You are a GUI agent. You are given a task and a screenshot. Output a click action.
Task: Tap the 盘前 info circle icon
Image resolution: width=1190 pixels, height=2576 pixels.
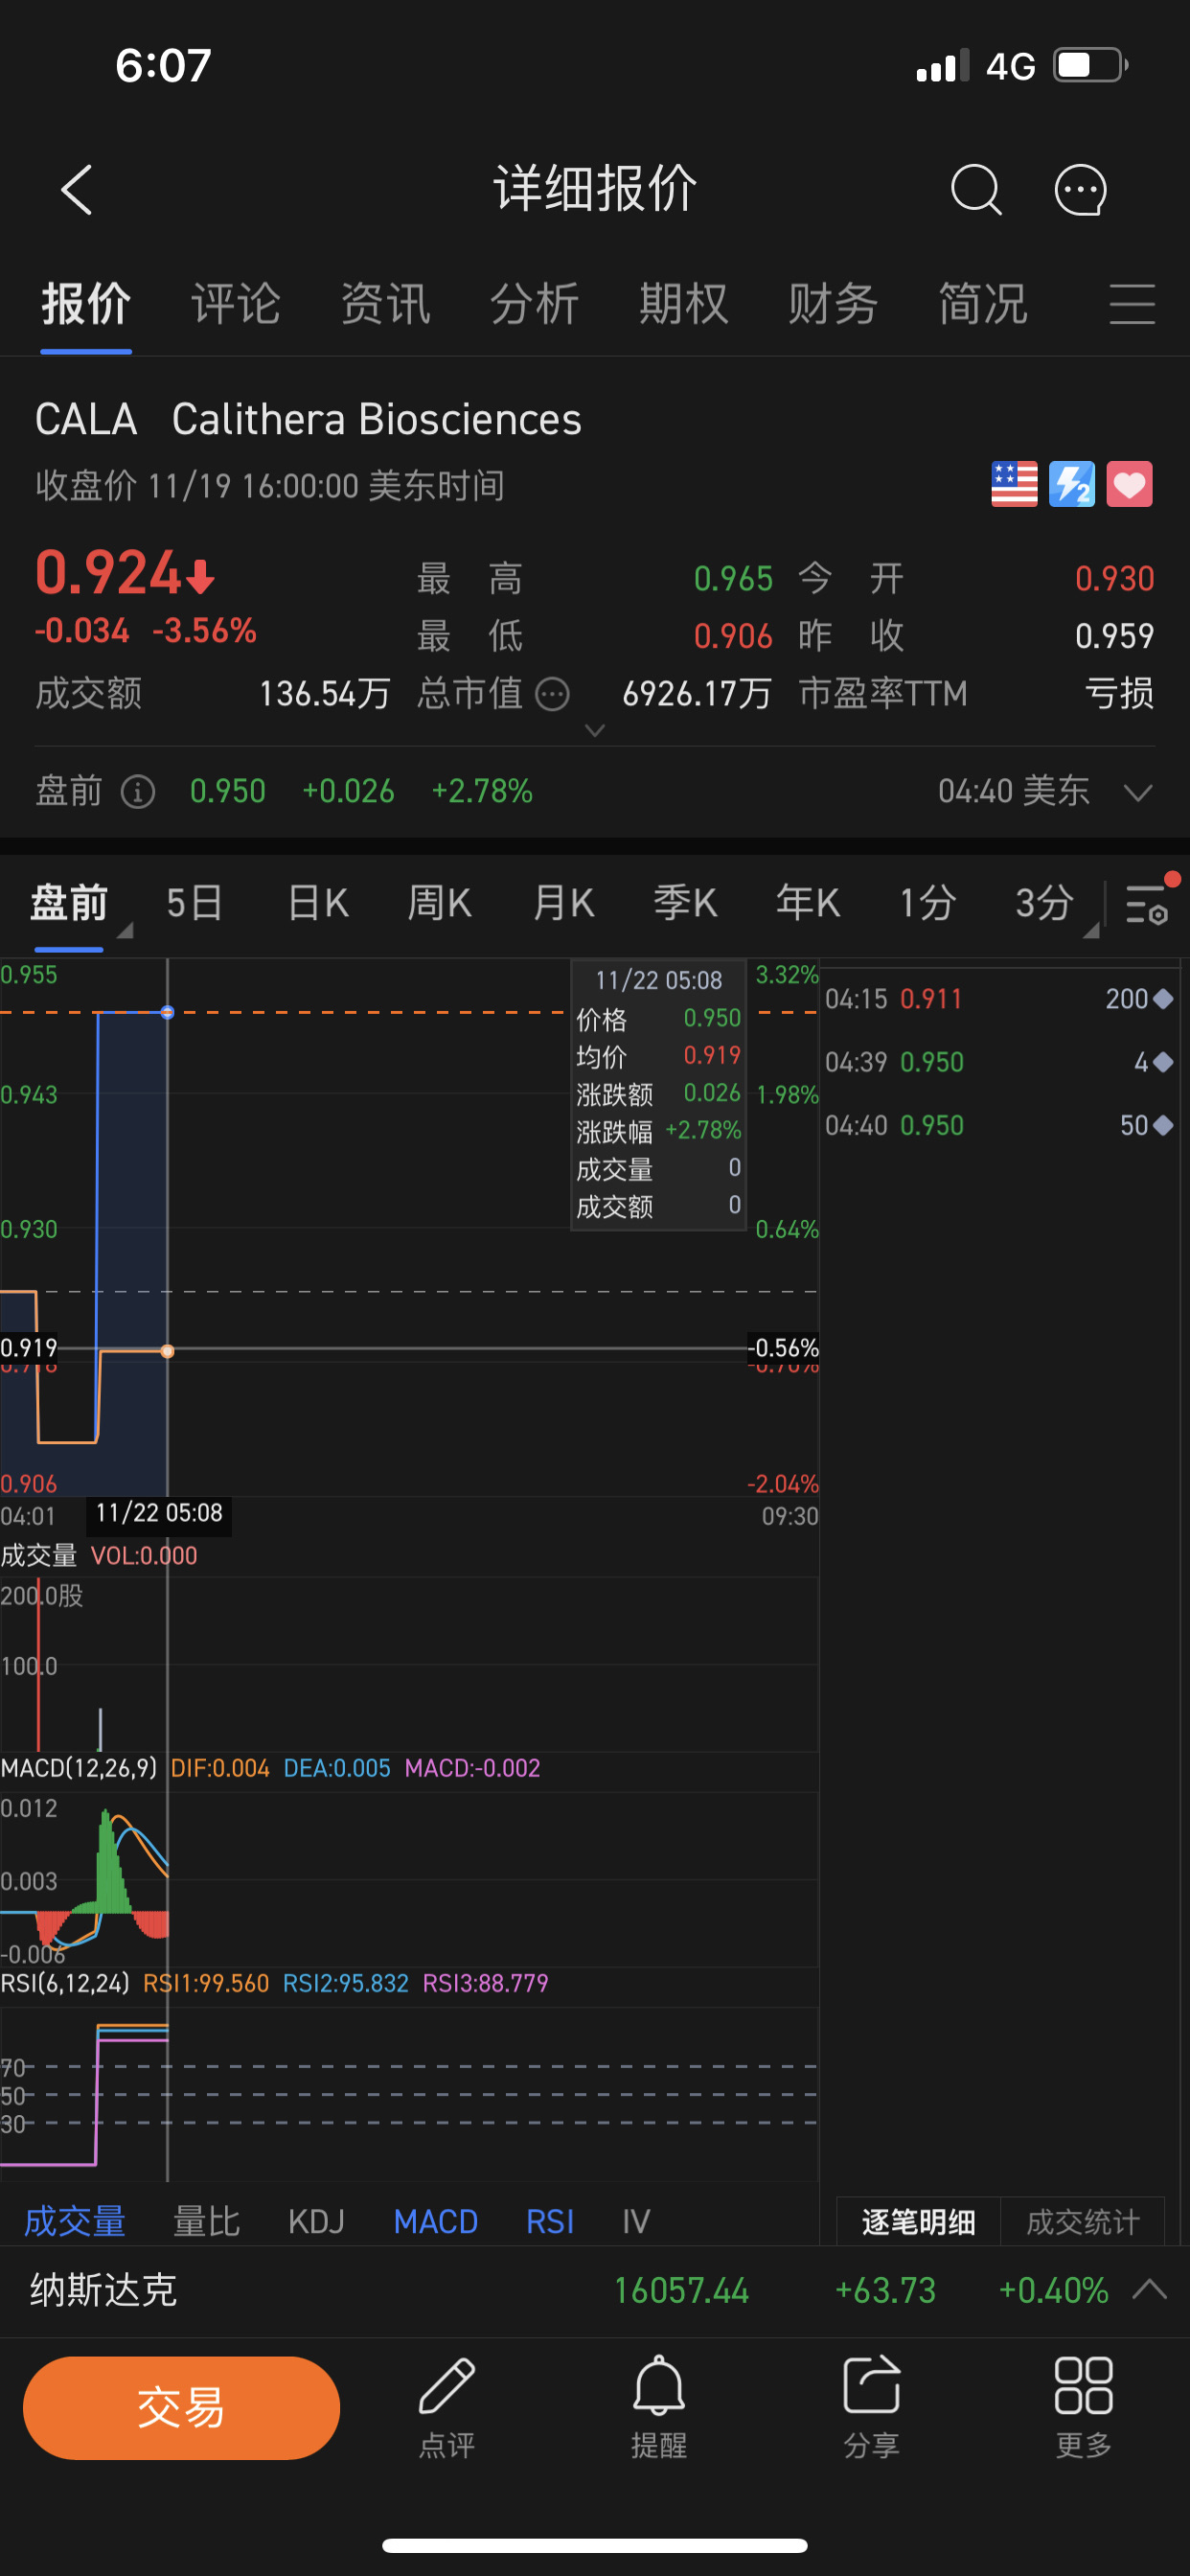(x=138, y=792)
